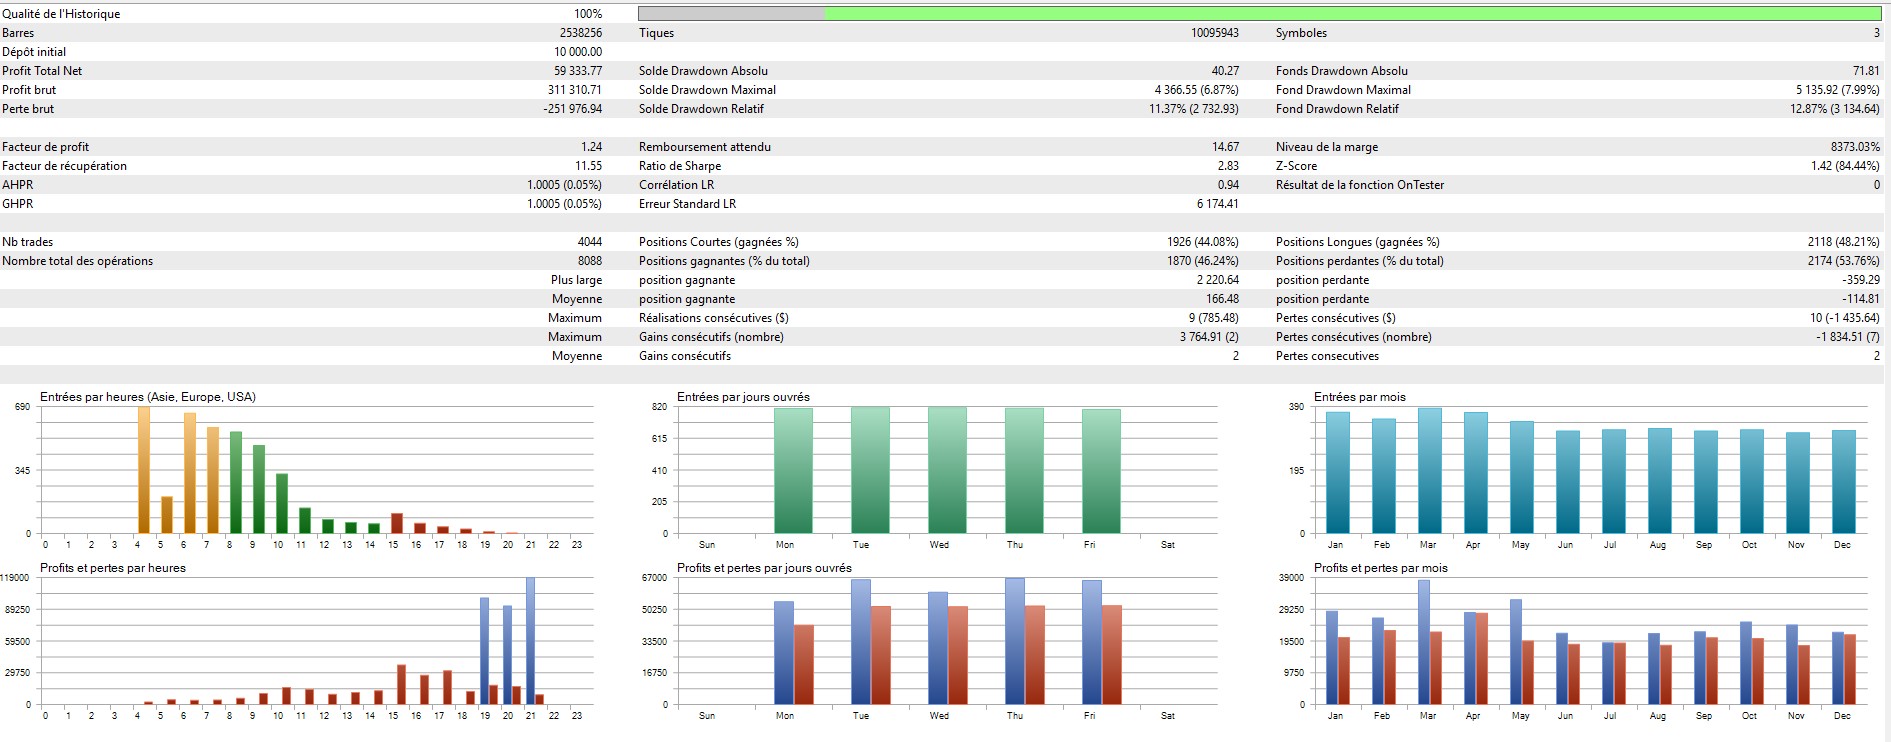The width and height of the screenshot is (1891, 742).
Task: Select the Dépôt initial value 10 000.00
Action: (x=578, y=52)
